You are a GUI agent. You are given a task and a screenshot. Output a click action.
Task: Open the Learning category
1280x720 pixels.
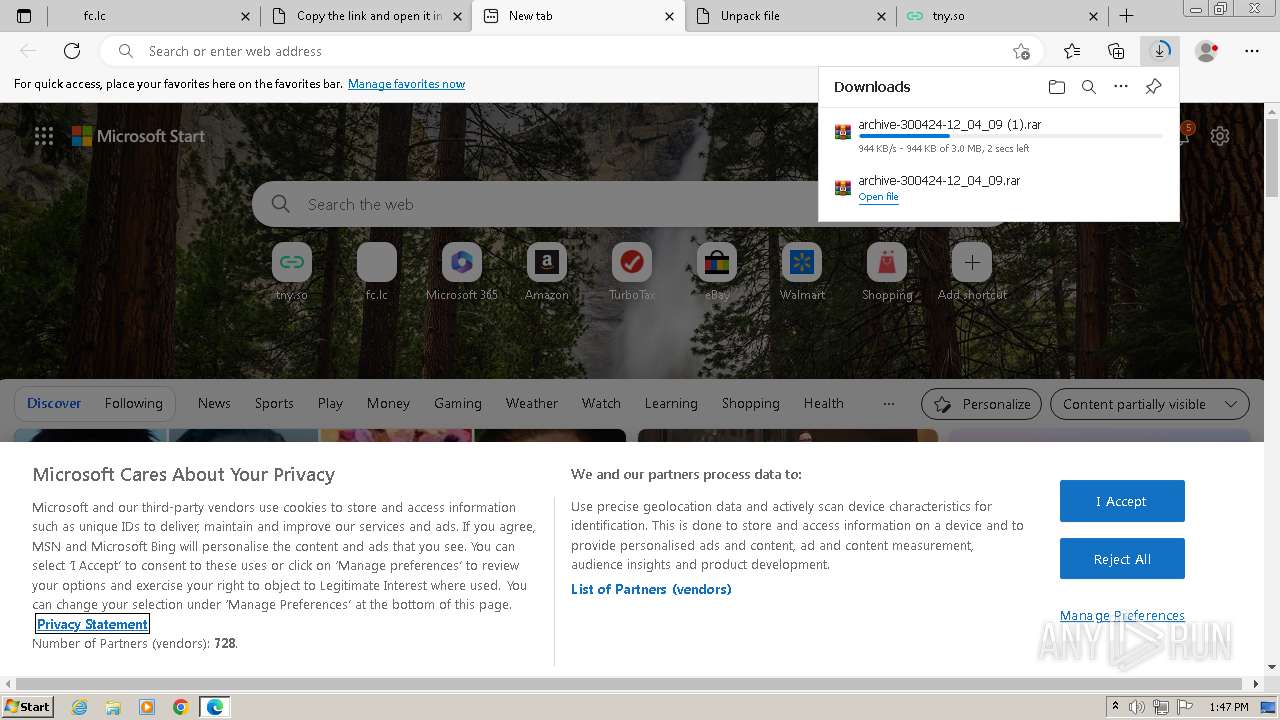(x=671, y=403)
